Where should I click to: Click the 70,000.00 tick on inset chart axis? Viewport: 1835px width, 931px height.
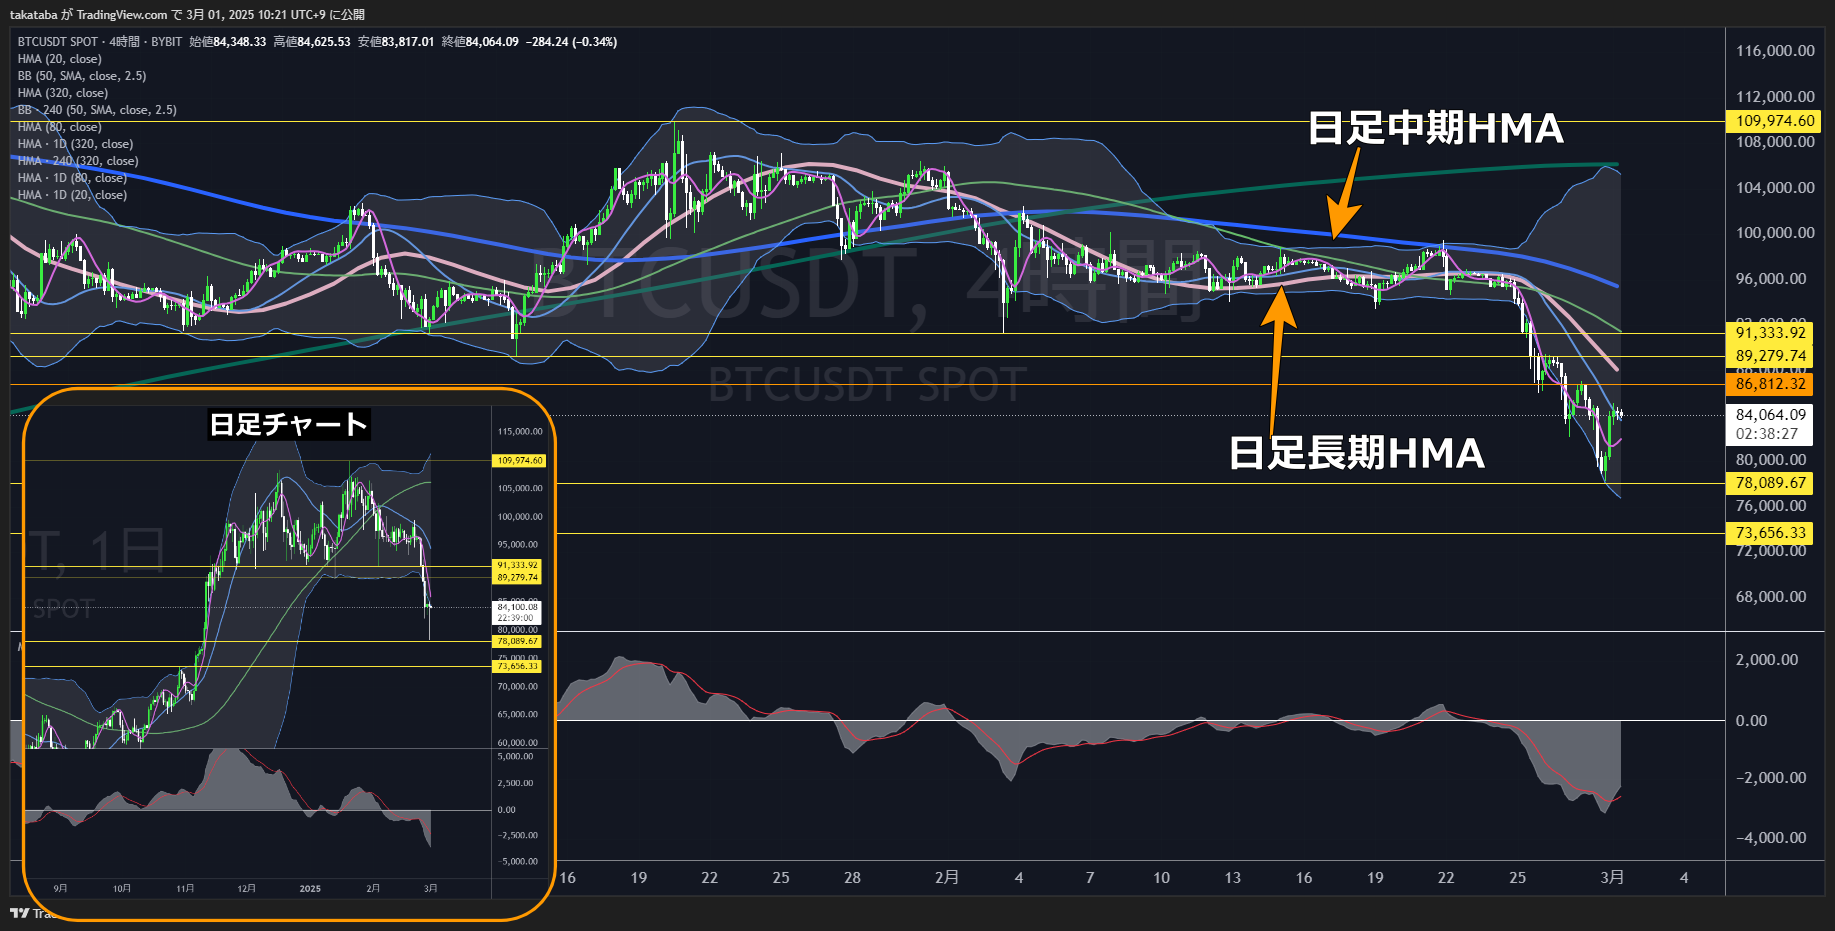(x=518, y=687)
